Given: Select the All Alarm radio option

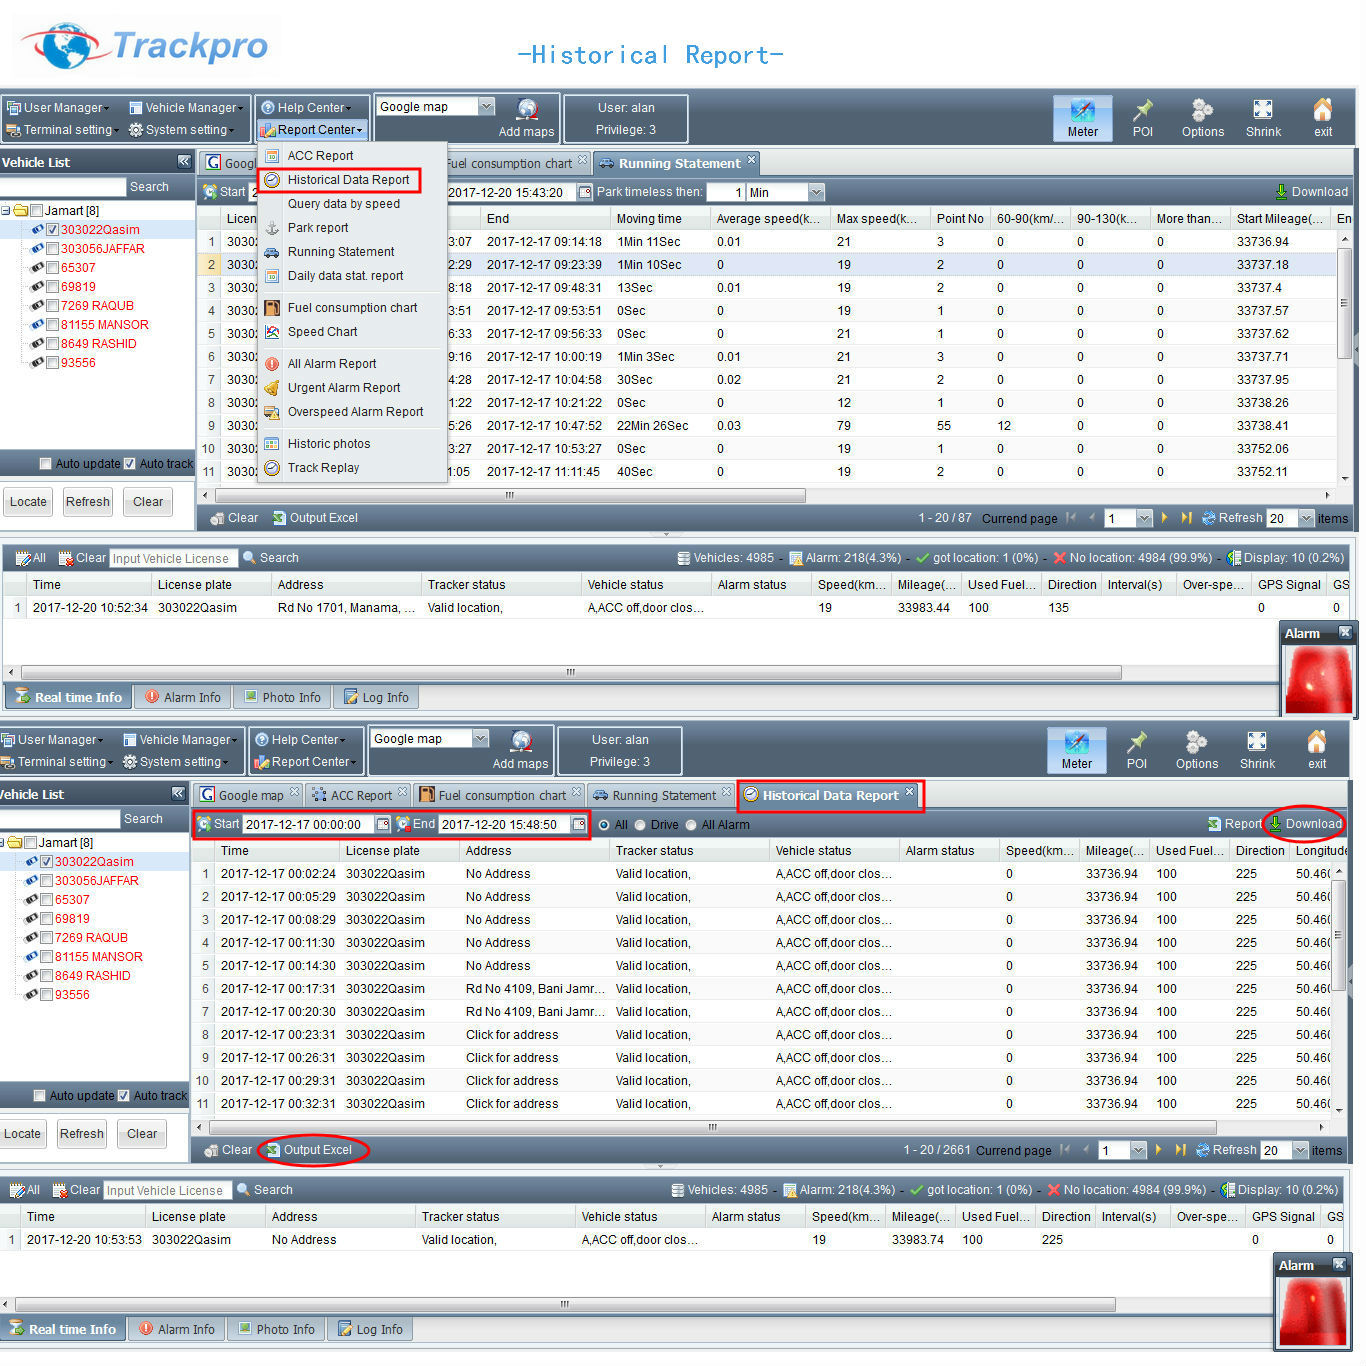Looking at the screenshot, I should [x=691, y=825].
